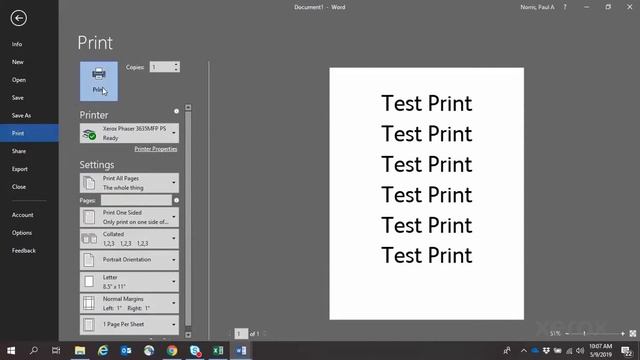Open the notification center icon
This screenshot has height=360, width=640.
627,350
